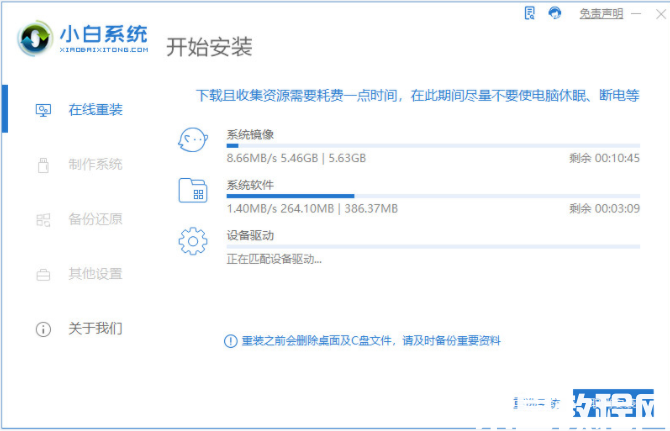Click the 小白系统 logo icon

point(35,38)
